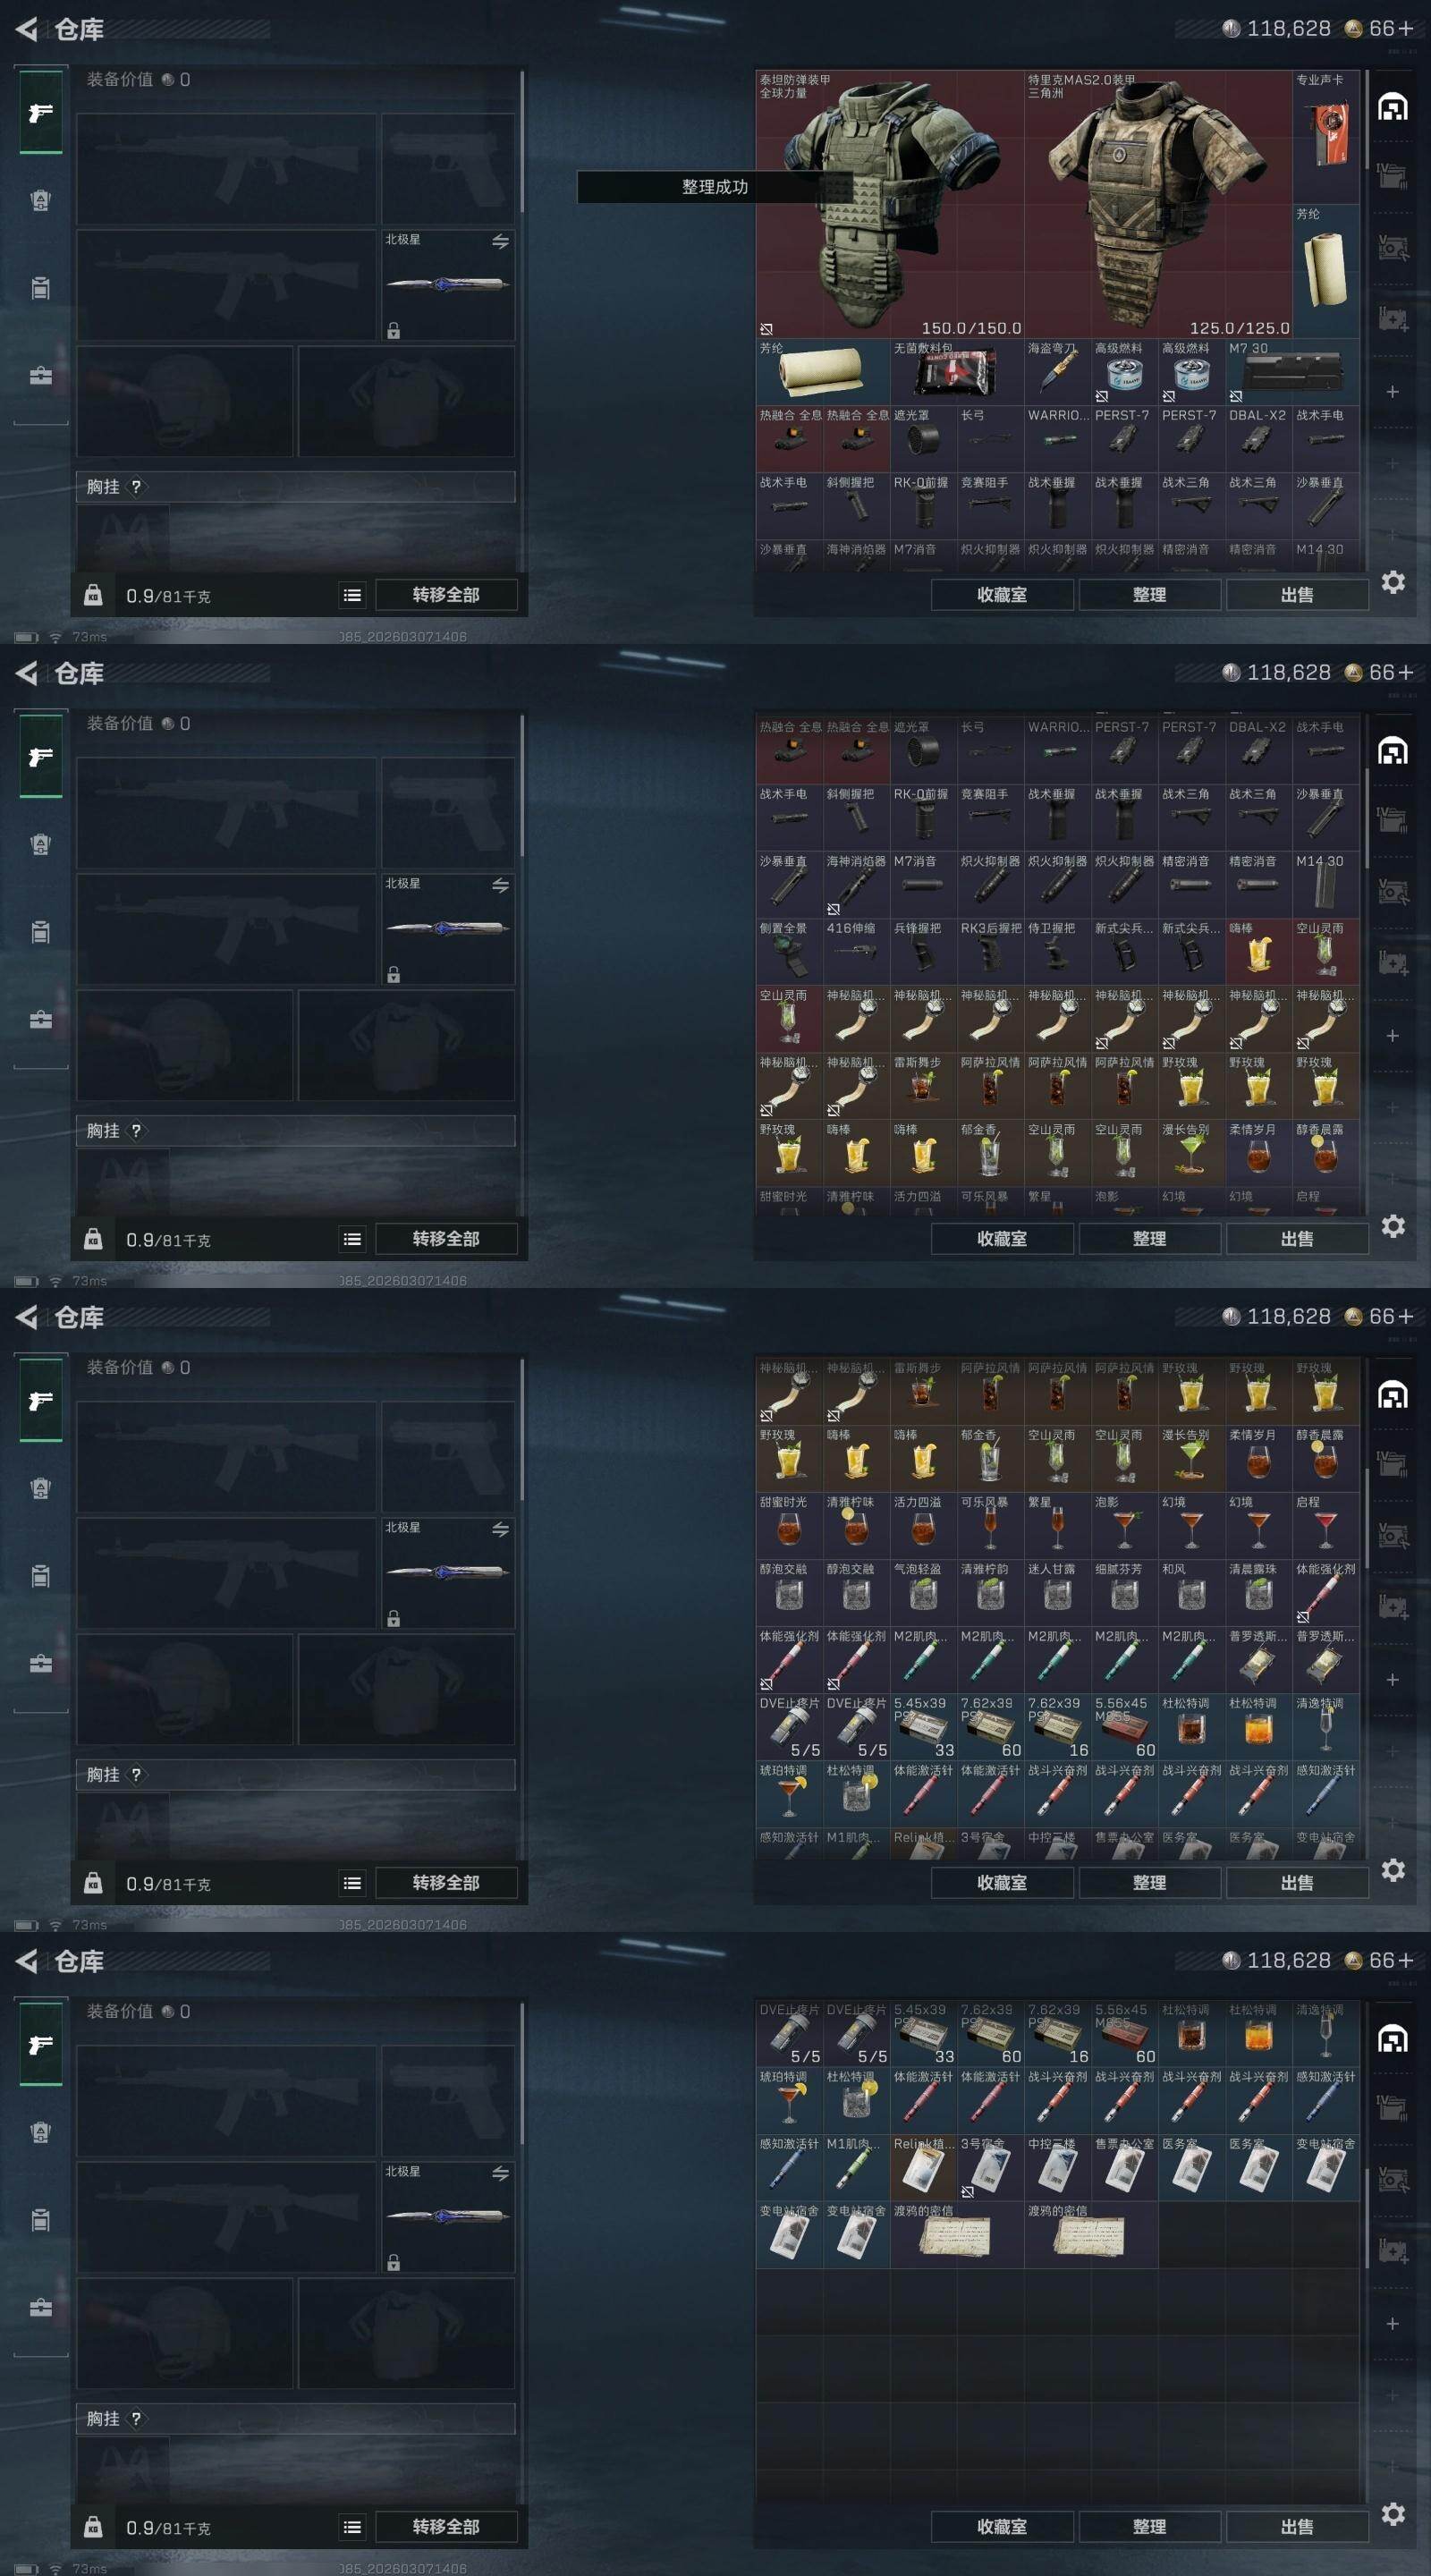Click the 专业声卡 item icon
Screen dimensions: 1431x2576
[x=1325, y=137]
